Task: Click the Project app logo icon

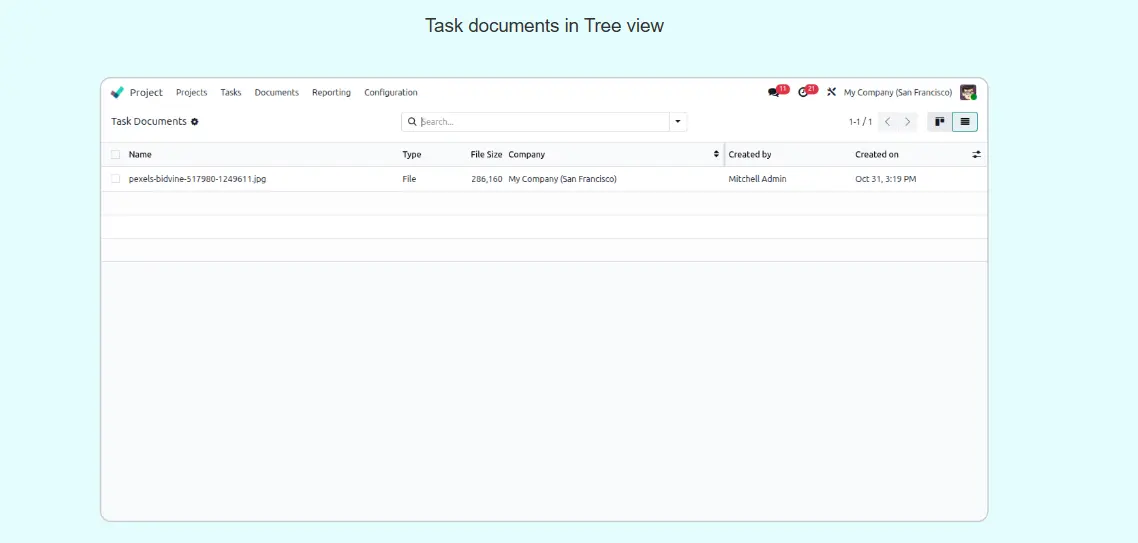Action: coord(118,92)
